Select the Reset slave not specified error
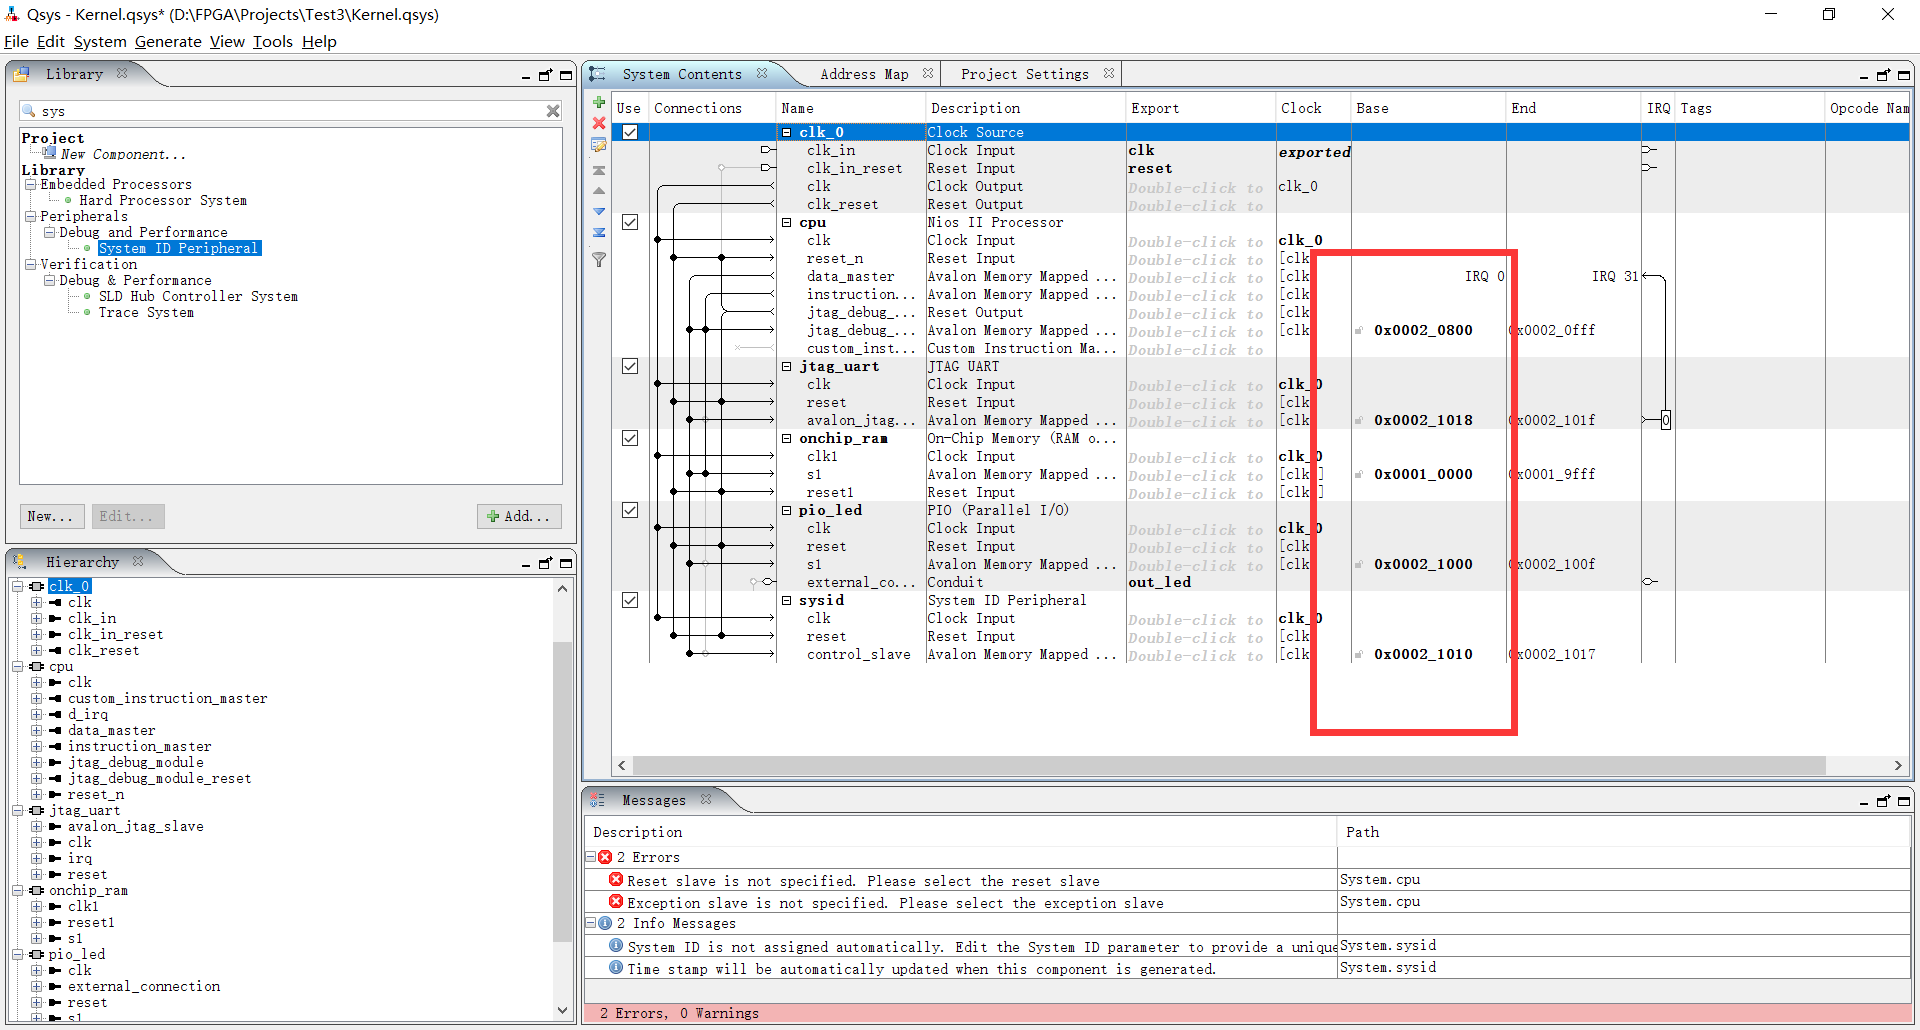This screenshot has height=1030, width=1920. pos(863,880)
